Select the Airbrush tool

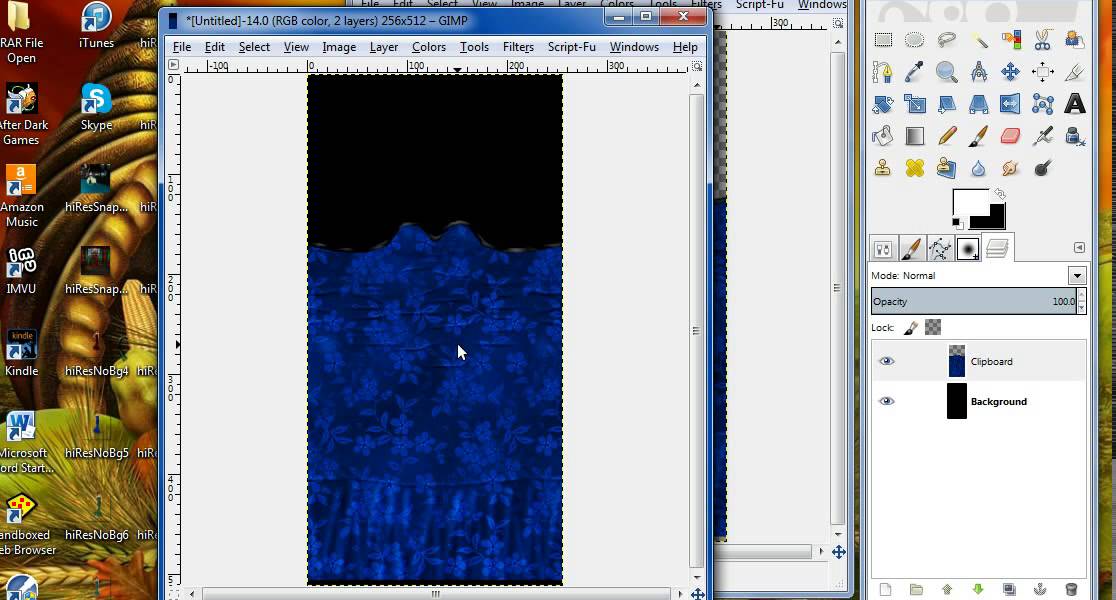(x=1043, y=136)
